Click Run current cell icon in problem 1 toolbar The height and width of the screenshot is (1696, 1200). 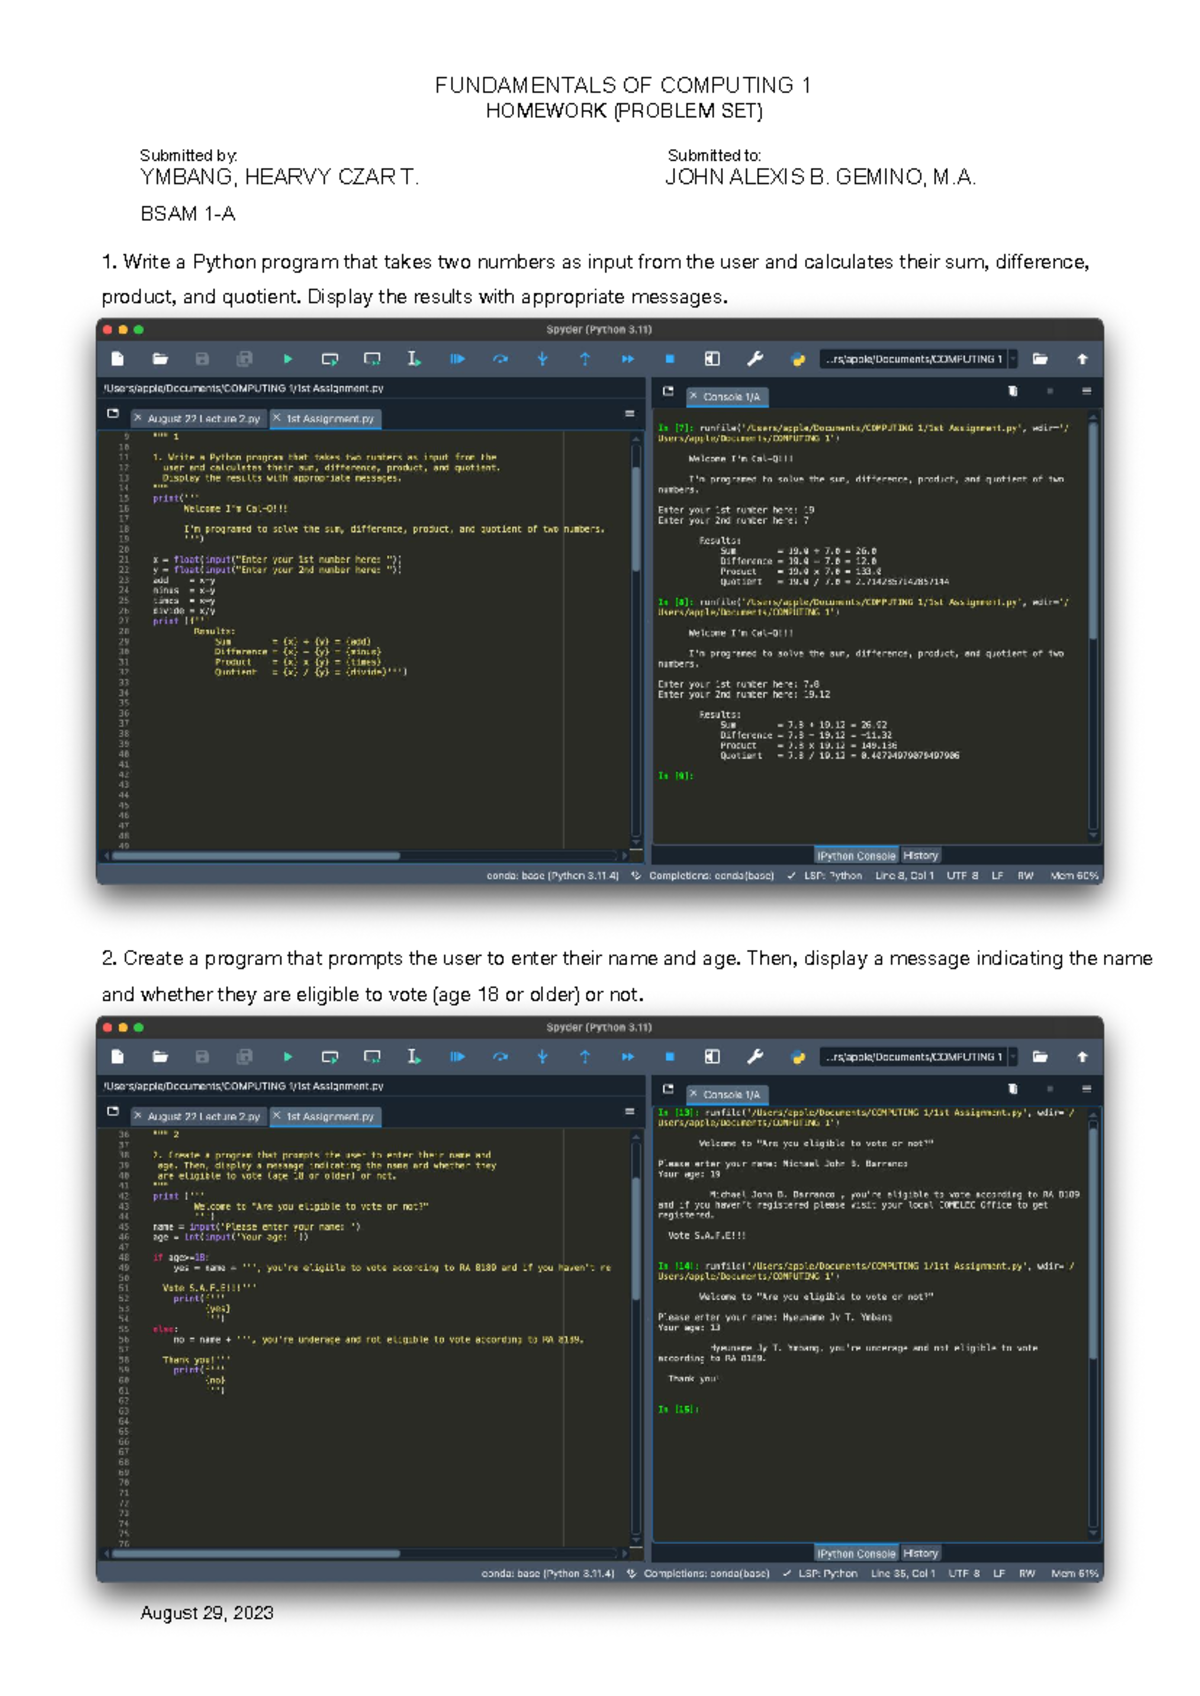[329, 359]
